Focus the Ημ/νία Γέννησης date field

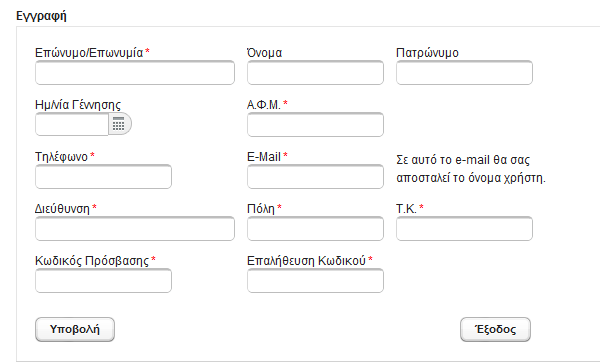coord(72,124)
